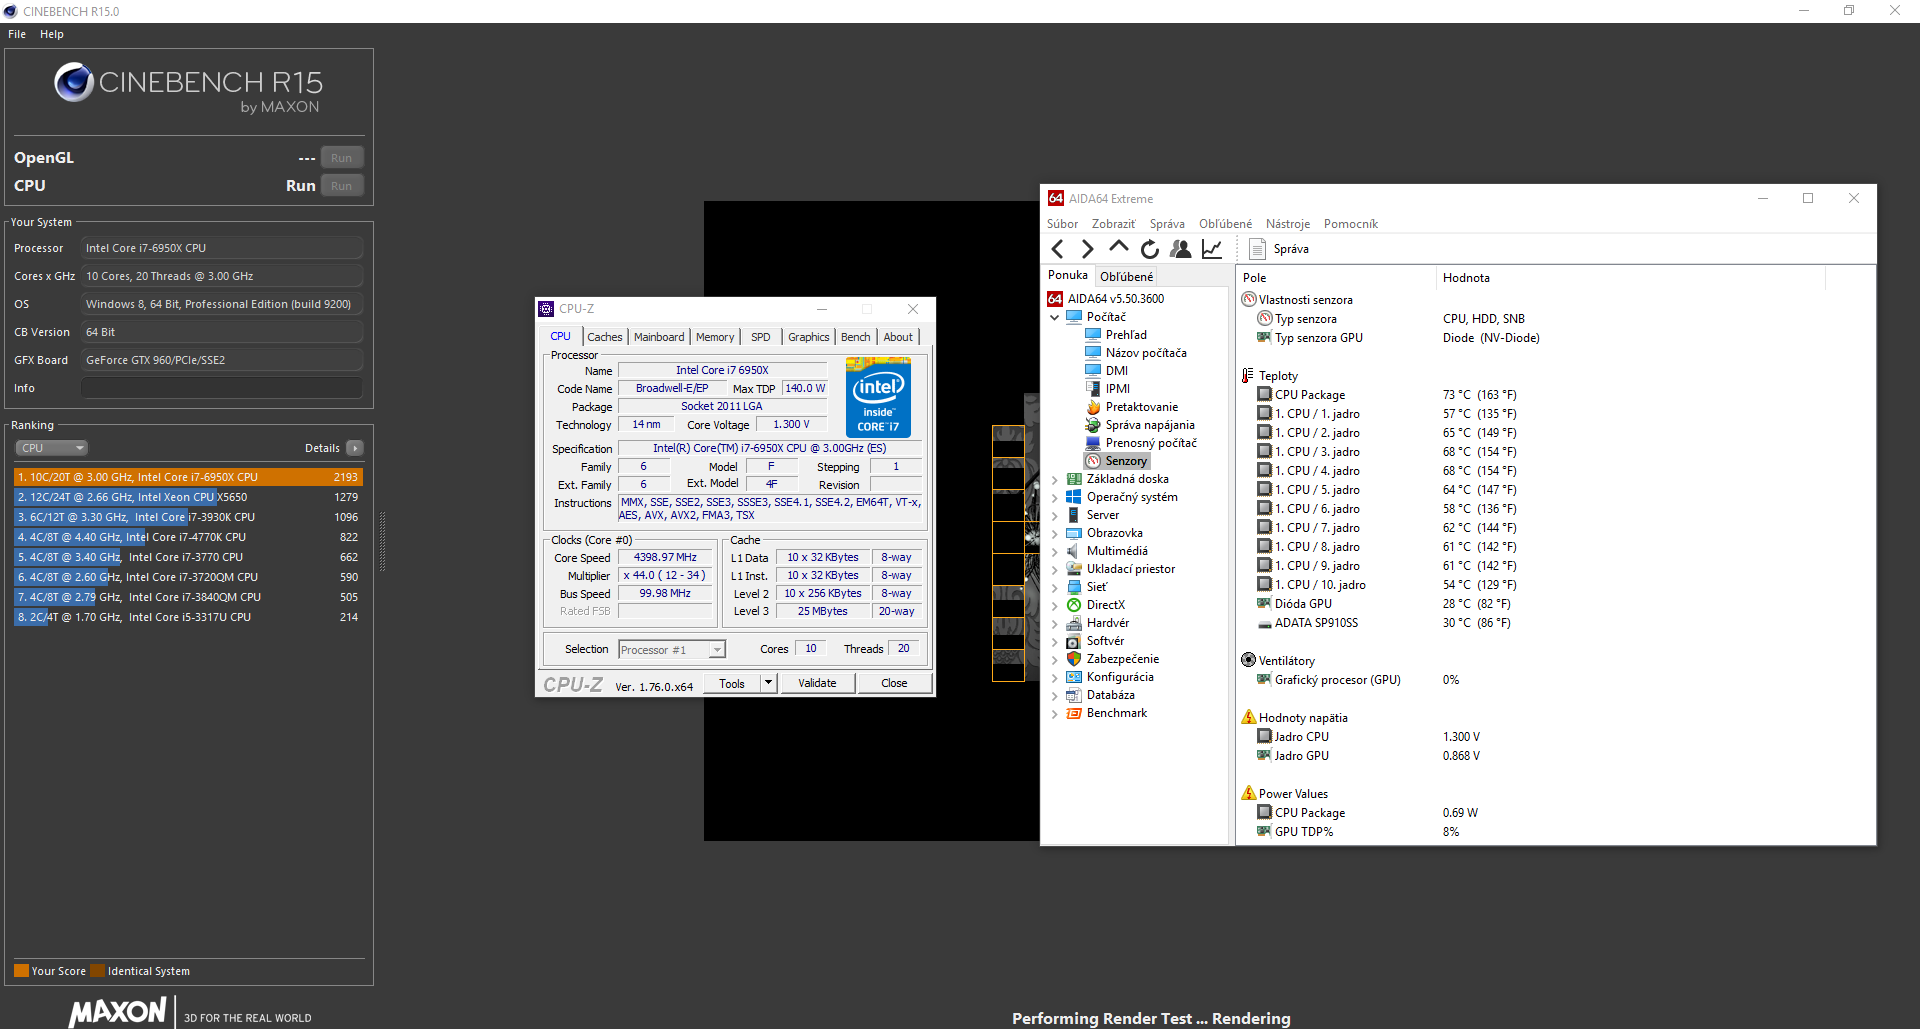Switch to the Caches tab in CPU-Z
Image resolution: width=1920 pixels, height=1029 pixels.
(x=604, y=337)
